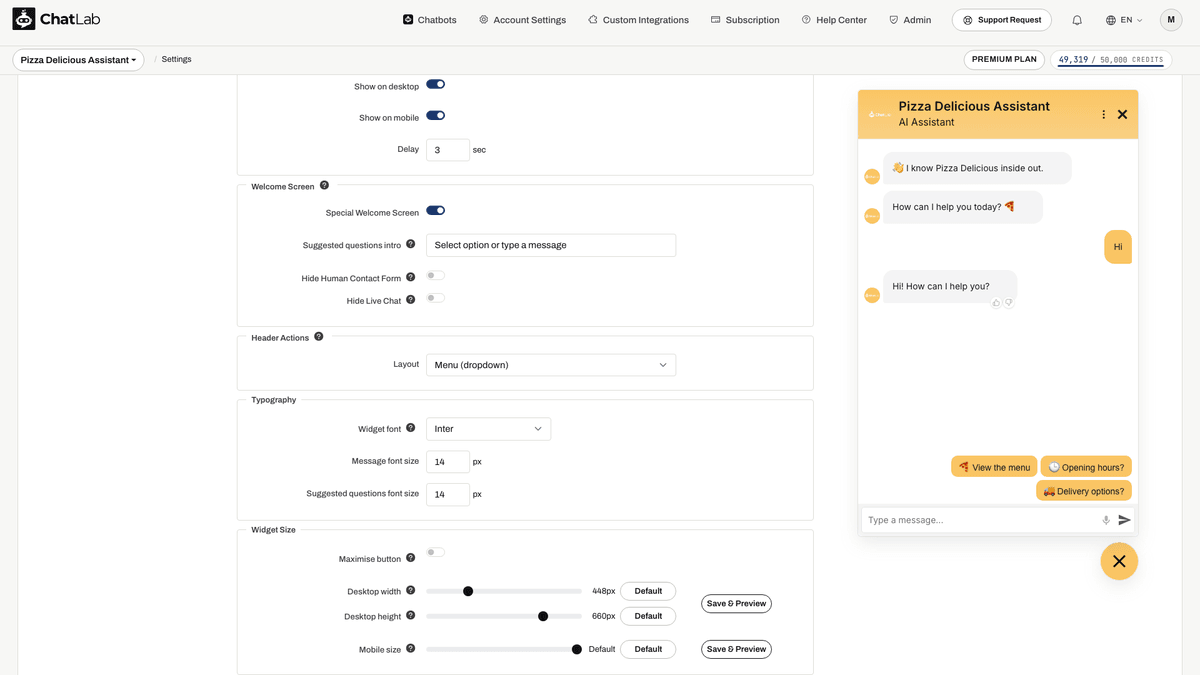Click the thumbs down icon on bot reply
The height and width of the screenshot is (675, 1200).
1009,303
